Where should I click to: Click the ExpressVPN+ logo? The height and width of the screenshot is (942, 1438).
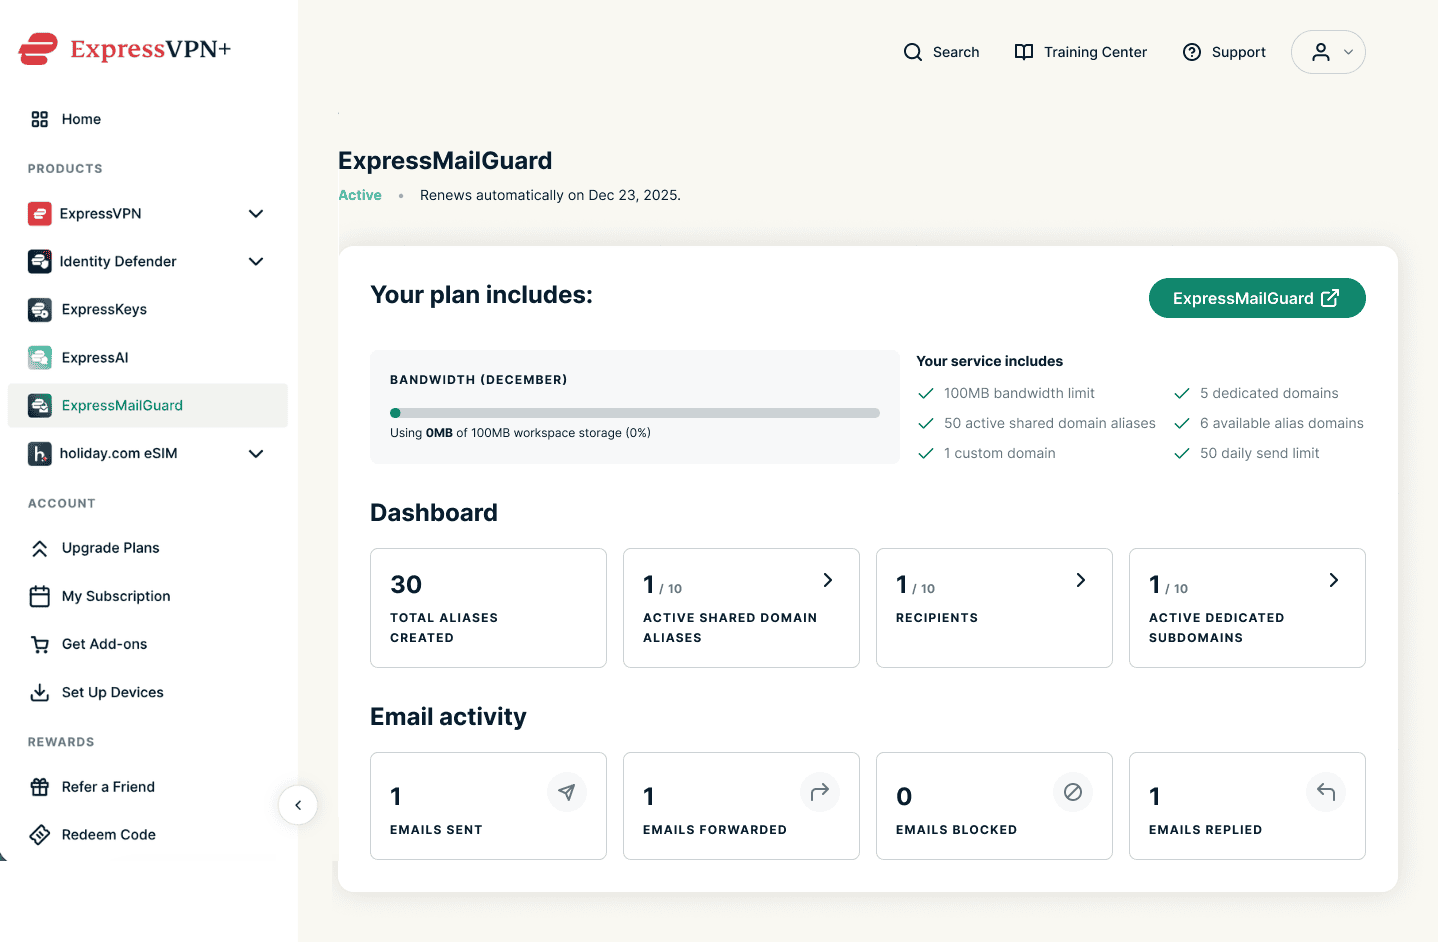tap(125, 49)
